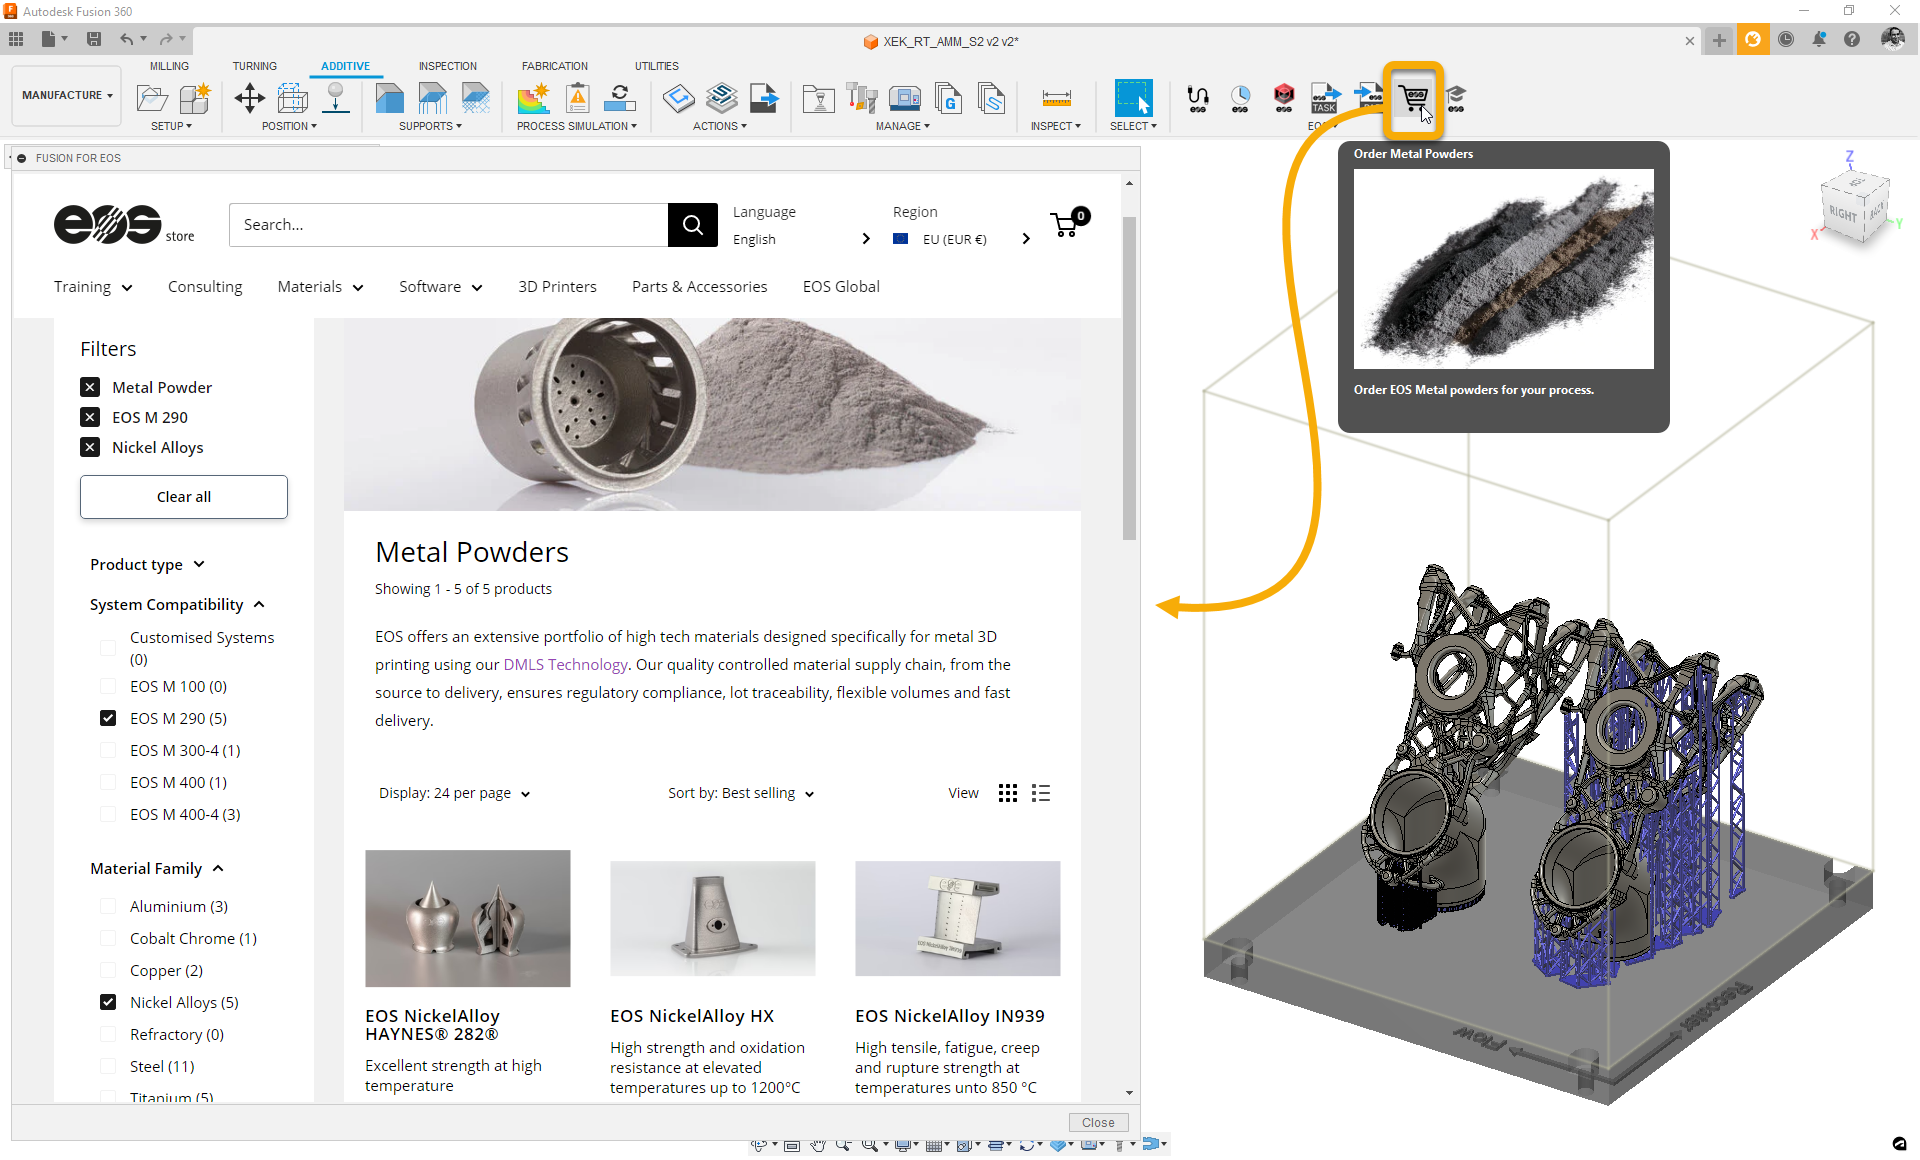
Task: Click the process simulation heat map icon
Action: [533, 98]
